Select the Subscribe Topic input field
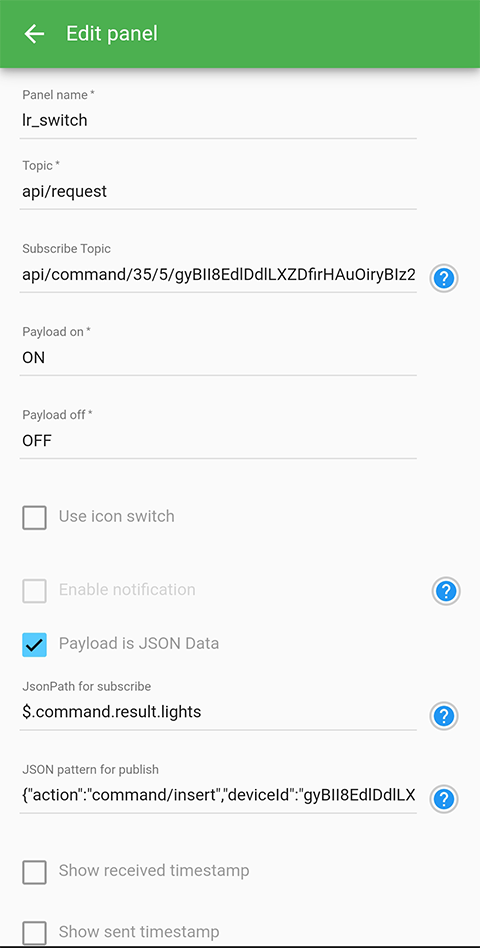The image size is (480, 948). pyautogui.click(x=218, y=275)
